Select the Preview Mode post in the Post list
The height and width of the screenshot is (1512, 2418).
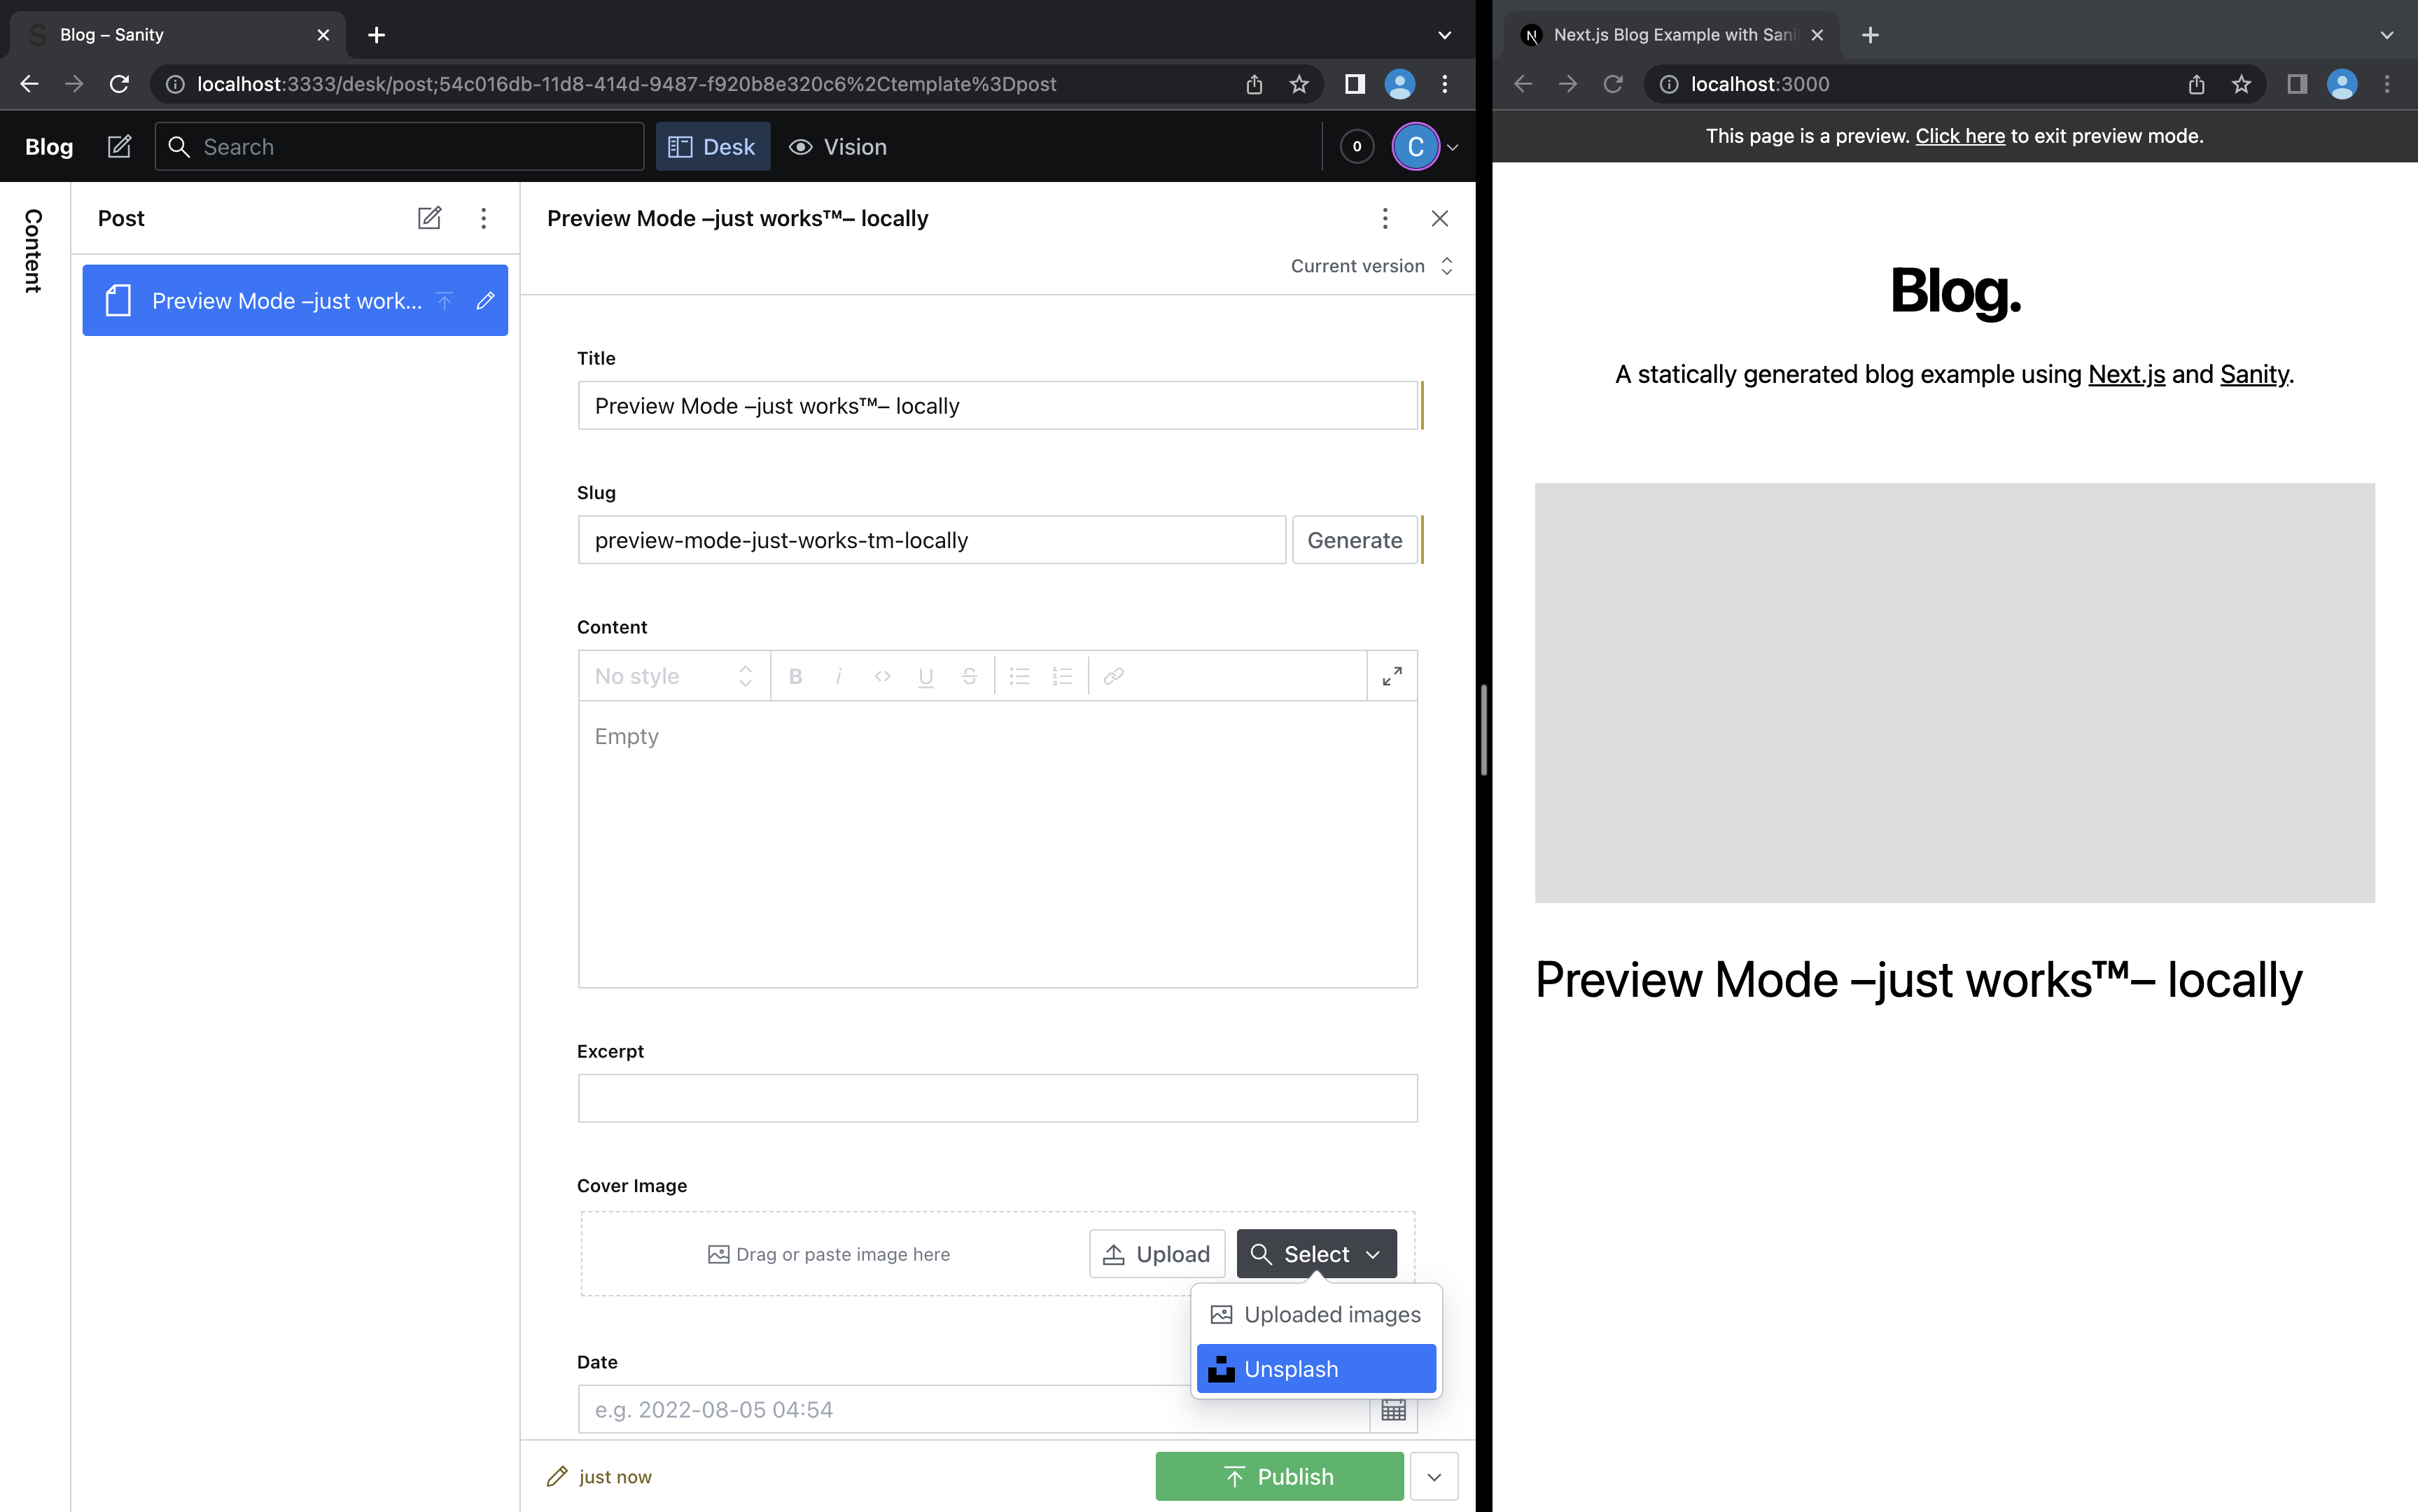(295, 300)
